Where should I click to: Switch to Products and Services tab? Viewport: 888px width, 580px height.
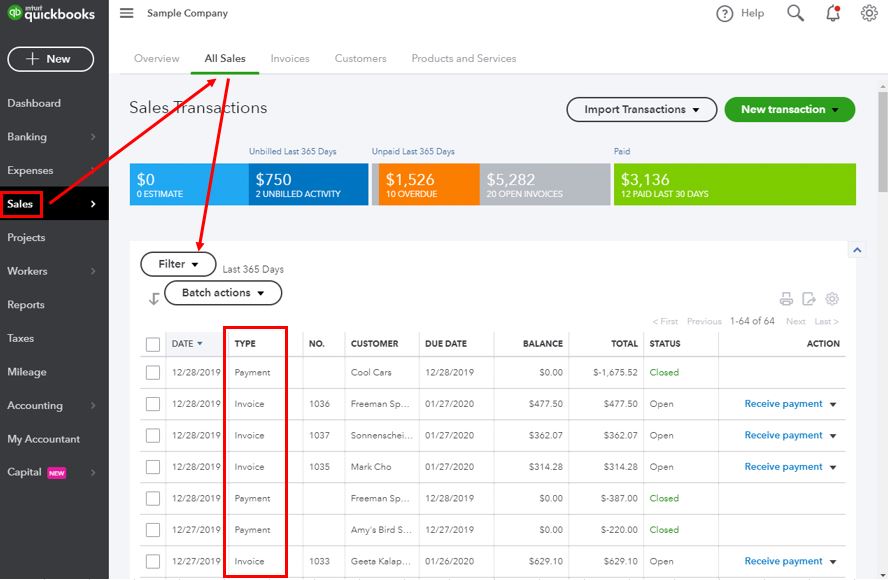[x=464, y=58]
